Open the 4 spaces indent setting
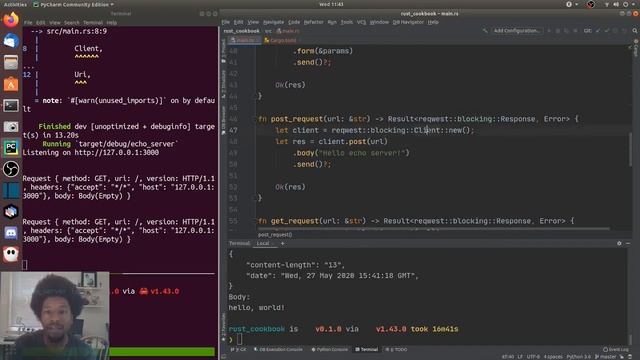640x360 pixels. pos(553,357)
